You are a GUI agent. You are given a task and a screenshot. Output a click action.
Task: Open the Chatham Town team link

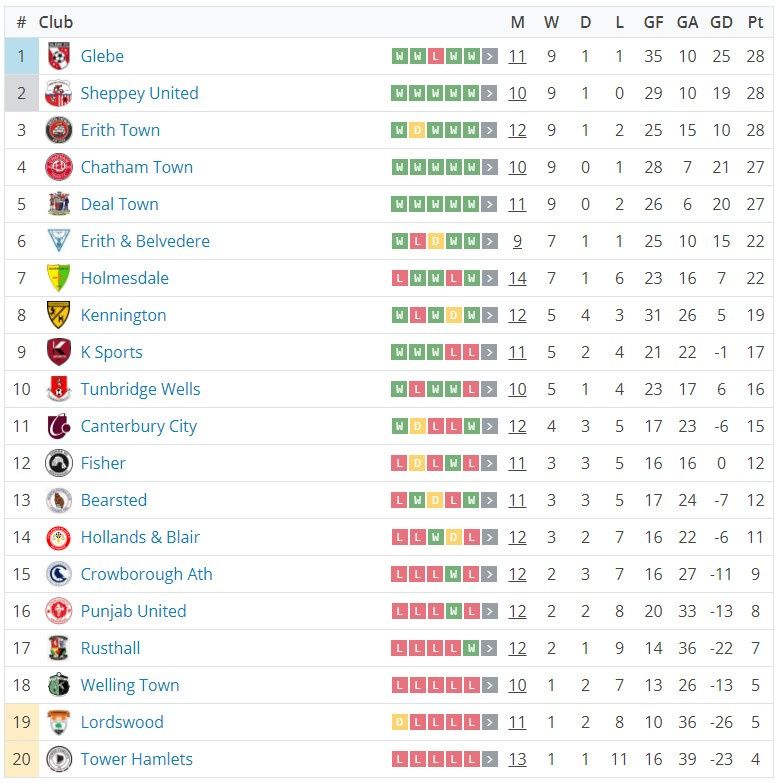[x=136, y=167]
